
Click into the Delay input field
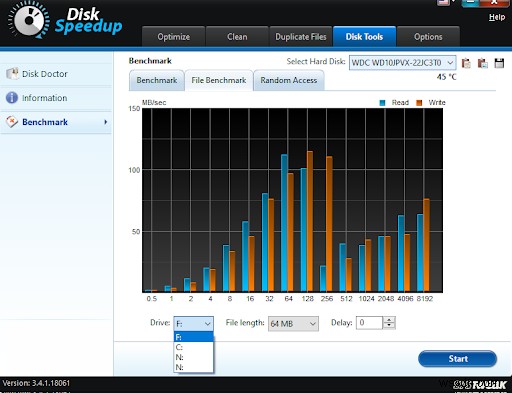click(369, 323)
